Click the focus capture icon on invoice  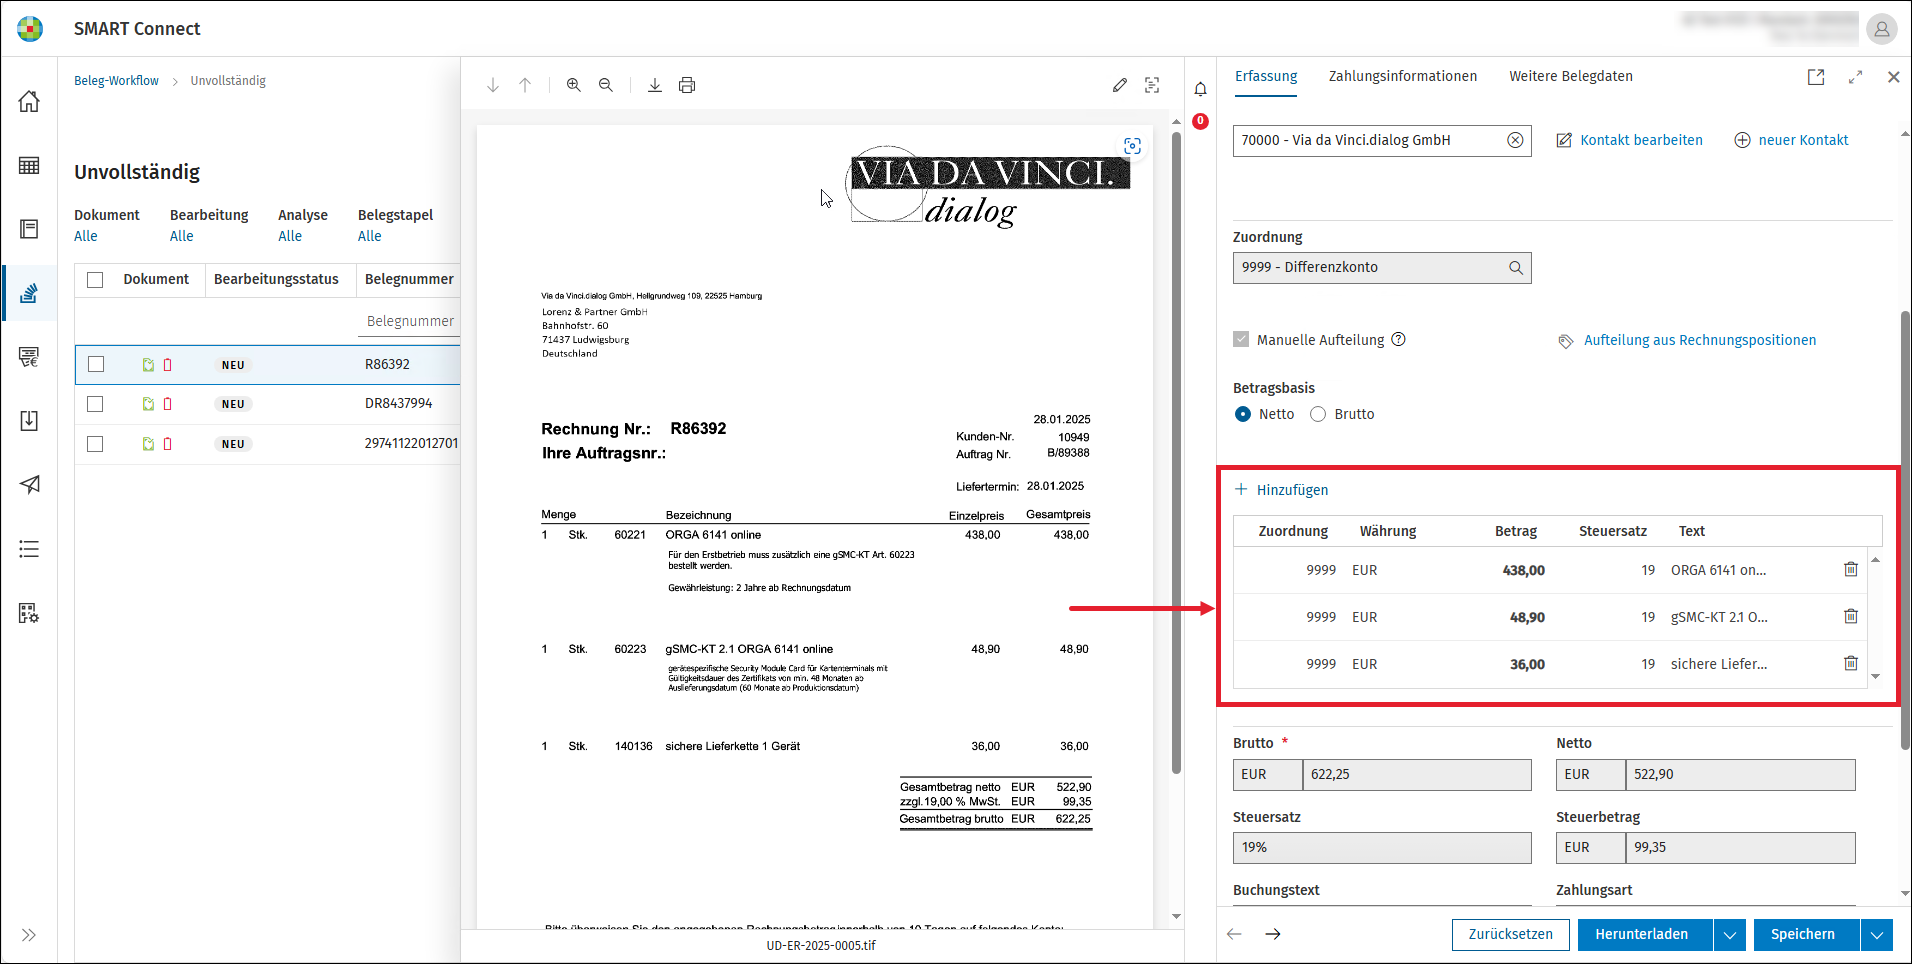1132,146
